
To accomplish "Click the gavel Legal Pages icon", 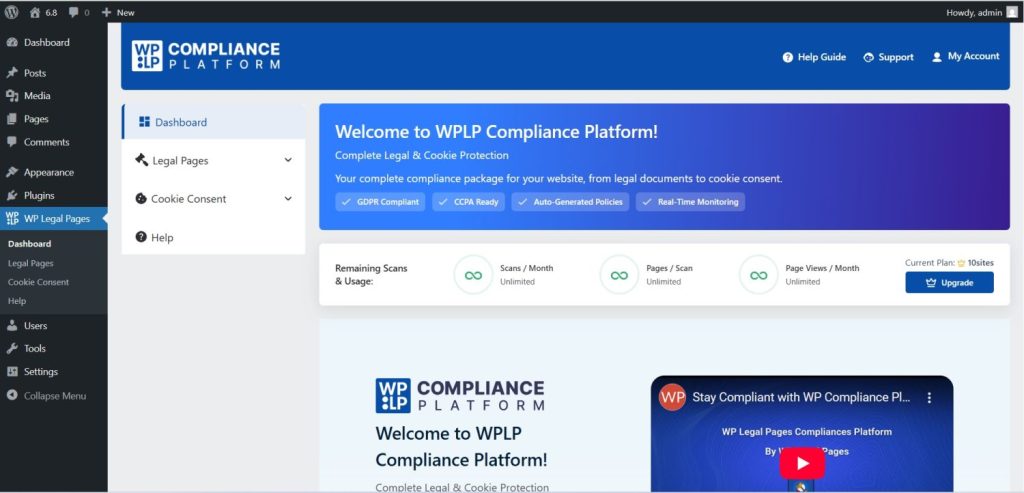I will [x=141, y=160].
